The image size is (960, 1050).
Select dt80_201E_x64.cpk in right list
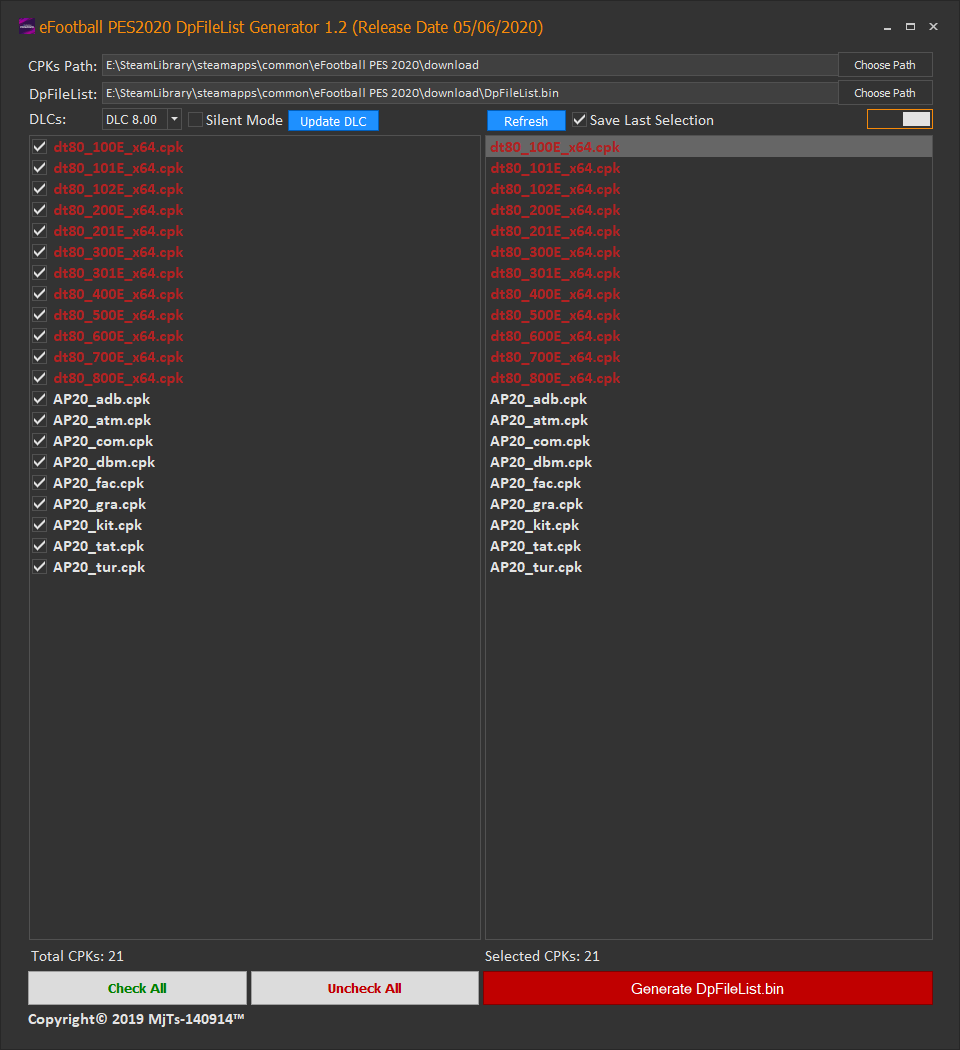(709, 231)
